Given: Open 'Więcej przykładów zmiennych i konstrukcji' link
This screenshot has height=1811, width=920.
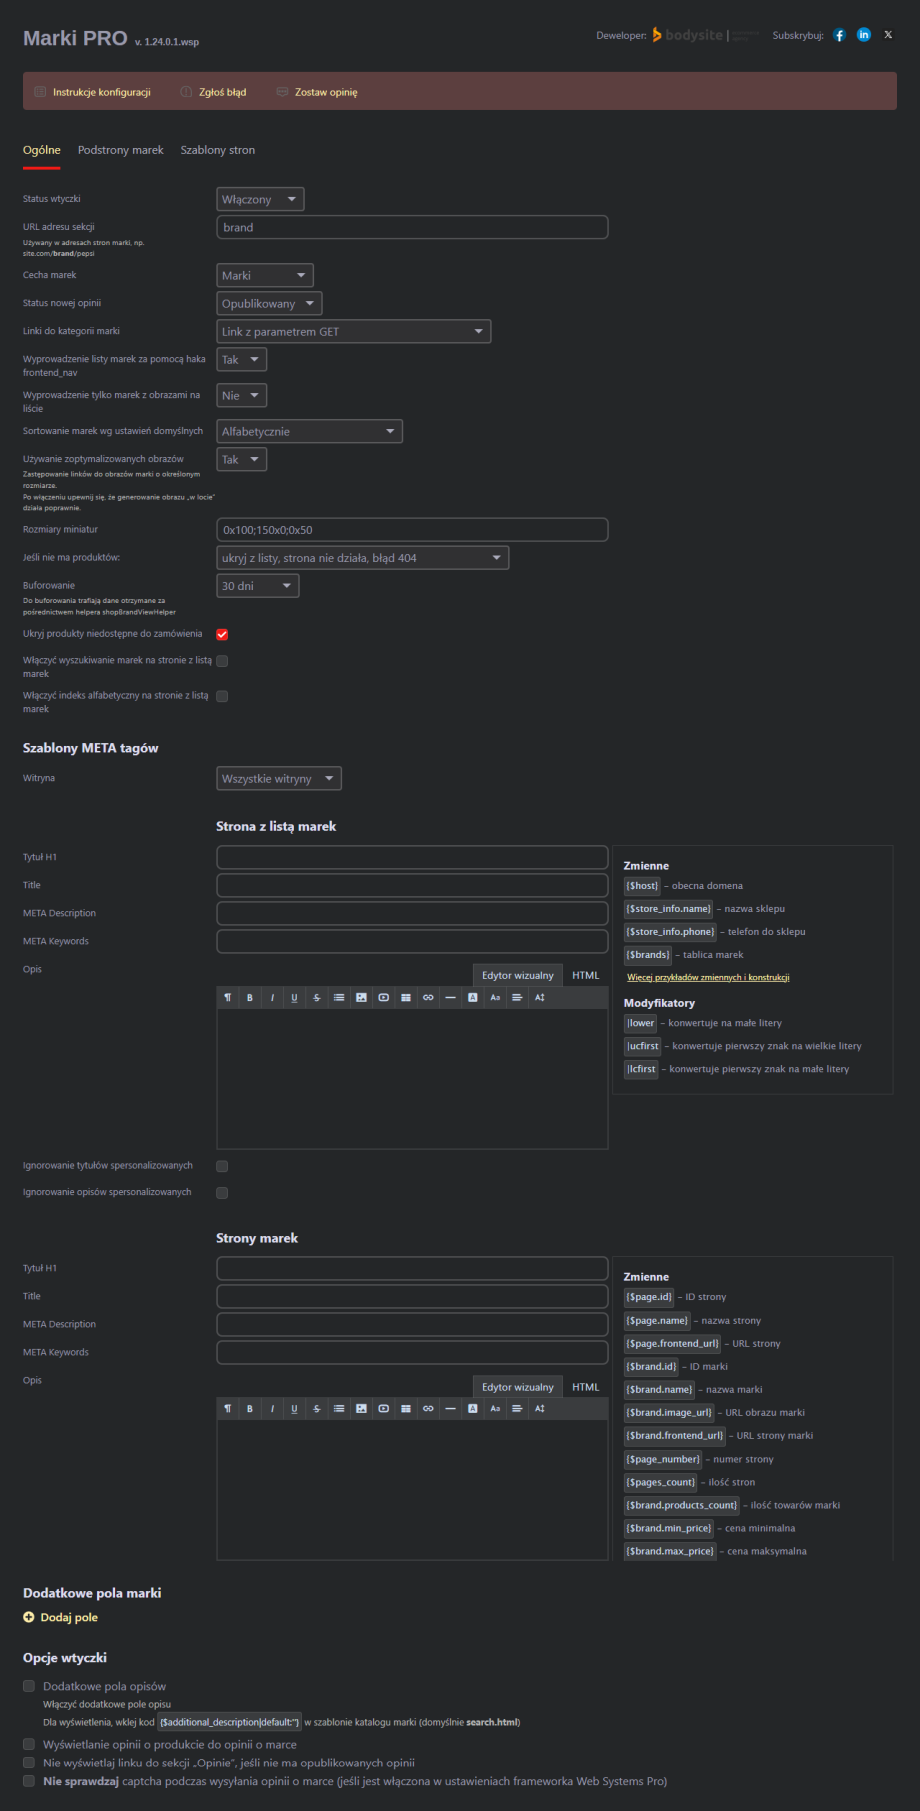Looking at the screenshot, I should 708,978.
